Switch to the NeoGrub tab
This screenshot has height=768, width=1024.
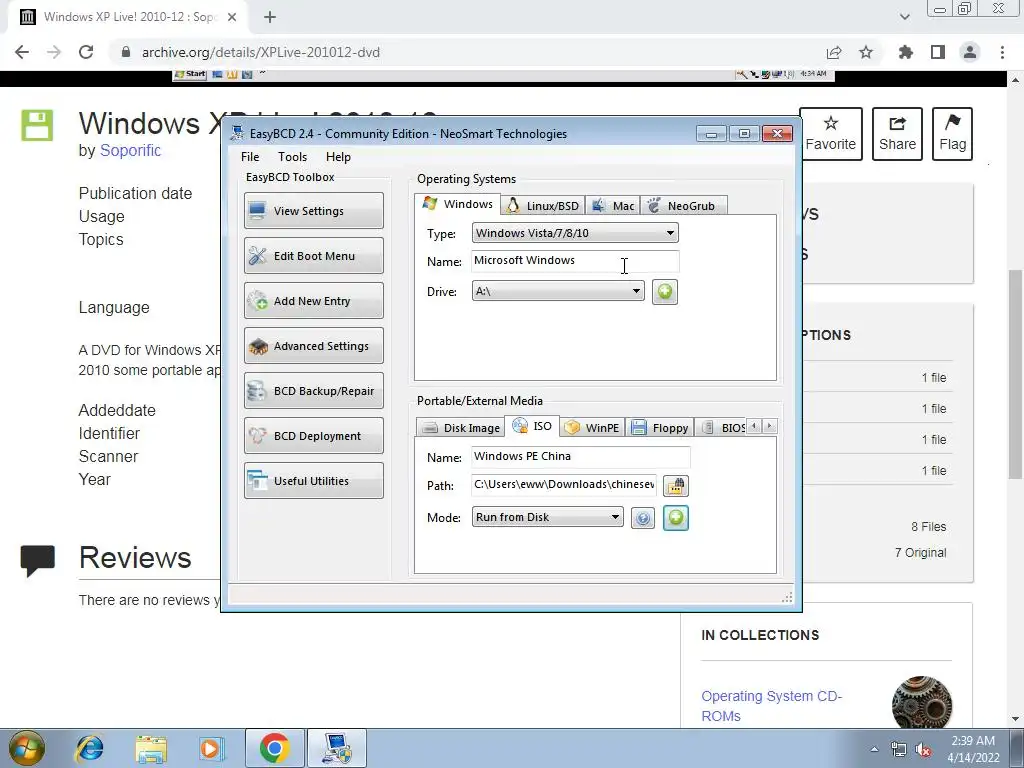click(683, 206)
